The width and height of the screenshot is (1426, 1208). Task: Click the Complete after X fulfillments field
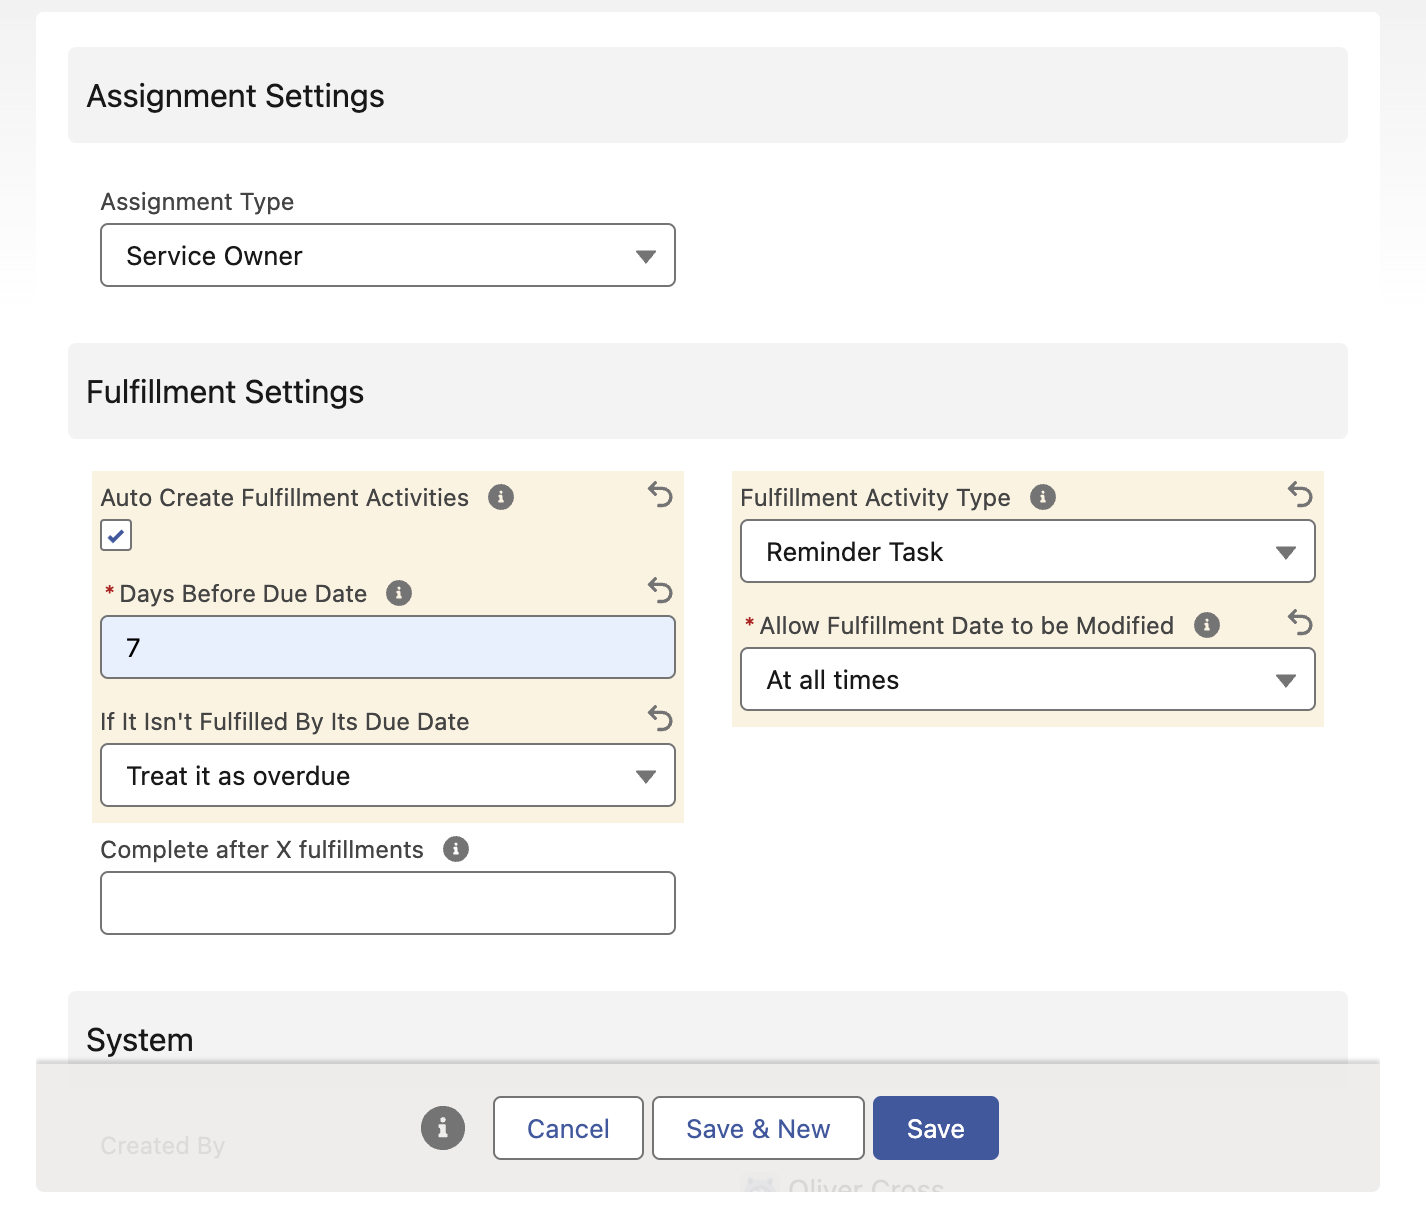coord(388,903)
